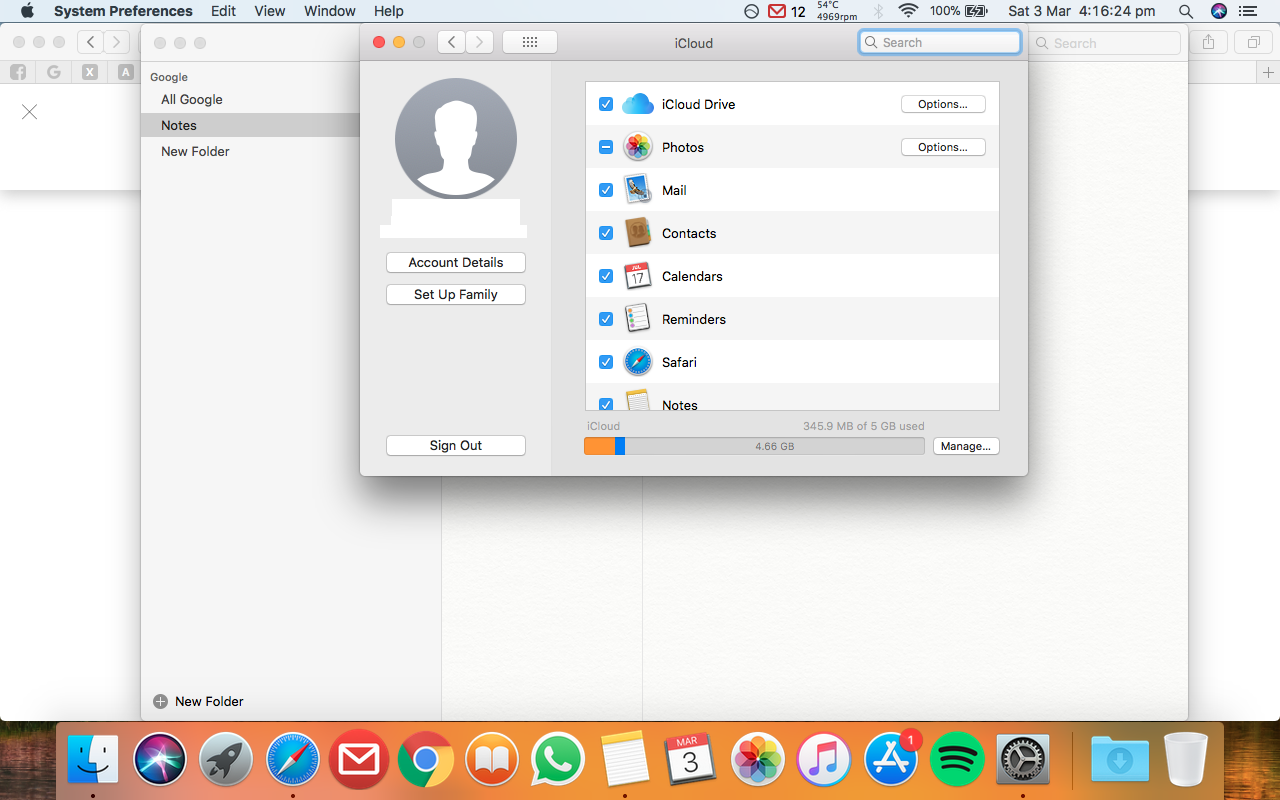Add New Folder at bottom of Notes sidebar
Screen dimensions: 1280x800
click(x=198, y=702)
